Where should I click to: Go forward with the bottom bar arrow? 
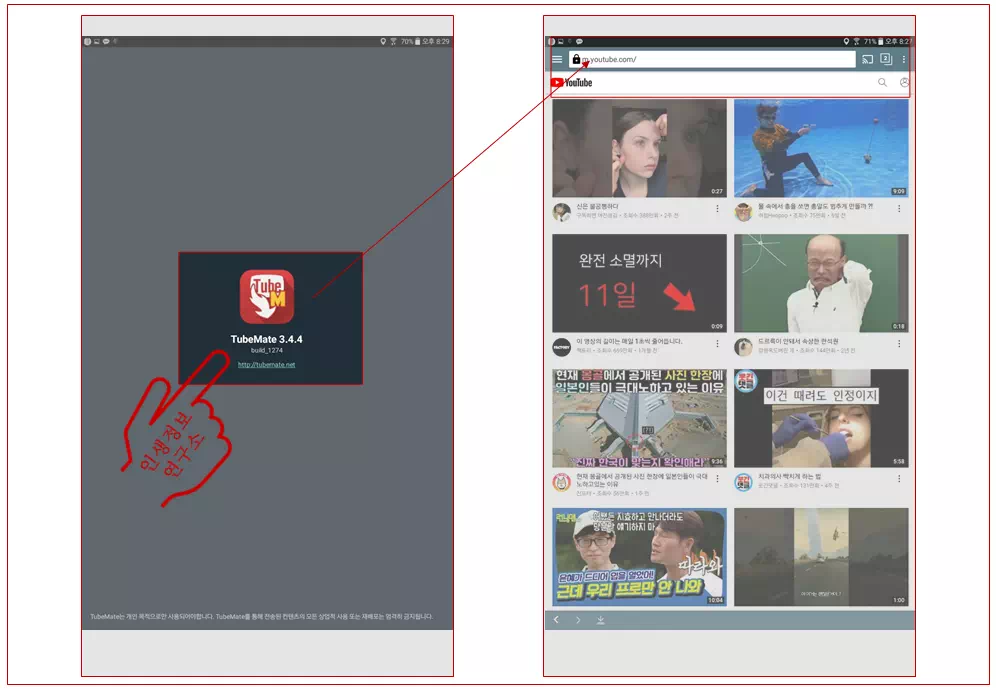pyautogui.click(x=578, y=619)
